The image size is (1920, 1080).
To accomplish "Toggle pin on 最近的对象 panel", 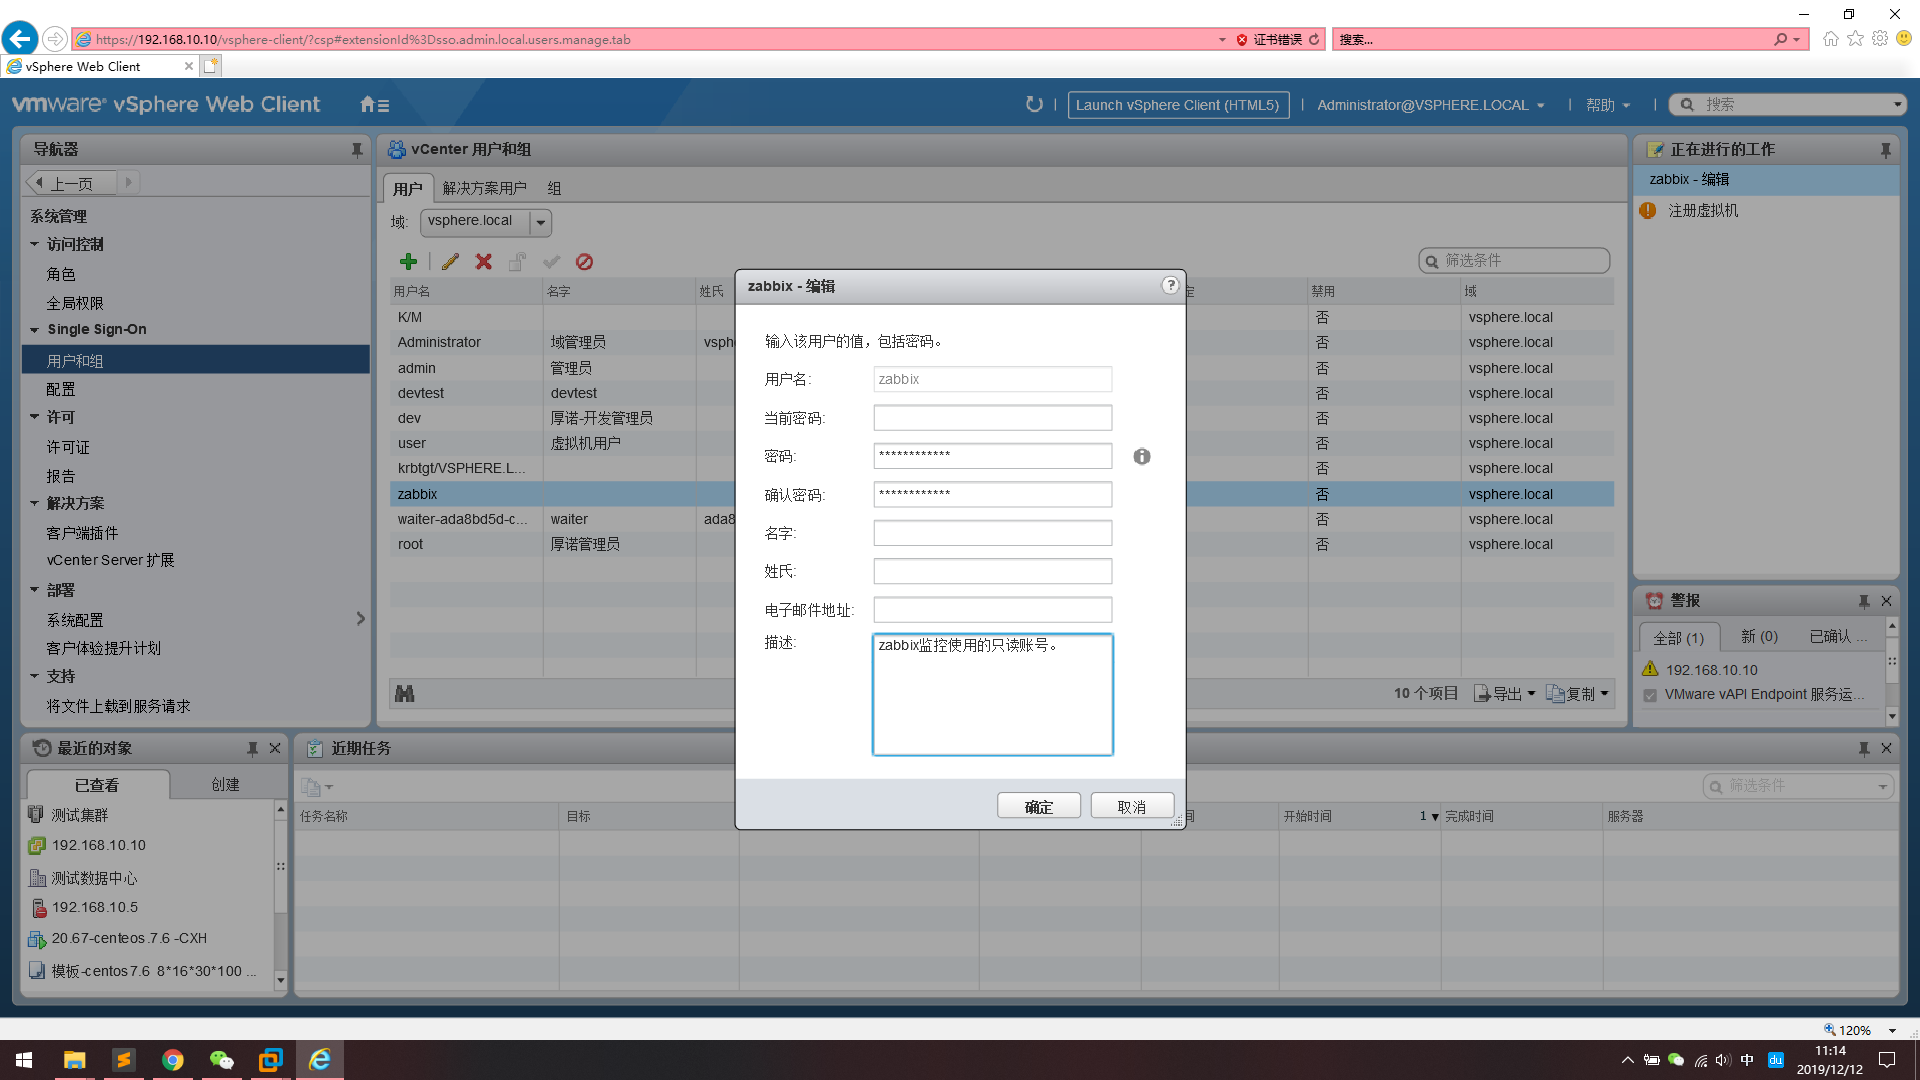I will pyautogui.click(x=253, y=747).
